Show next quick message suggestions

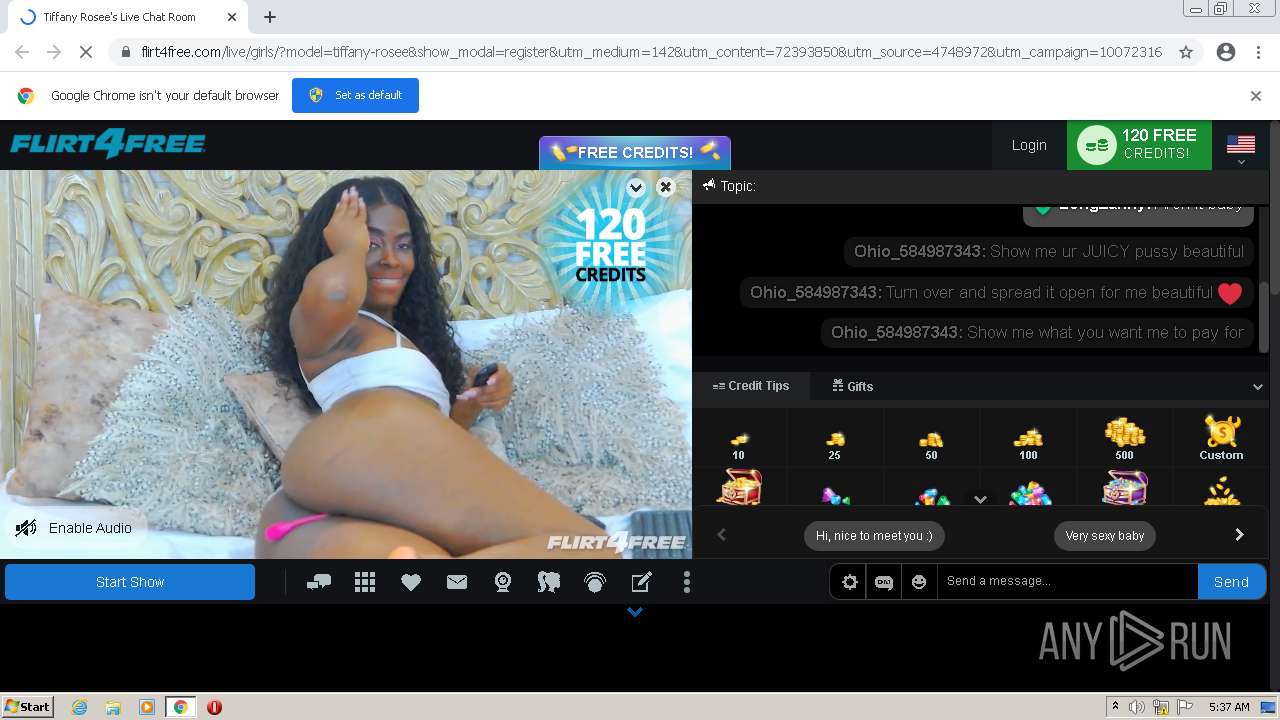coord(1239,535)
